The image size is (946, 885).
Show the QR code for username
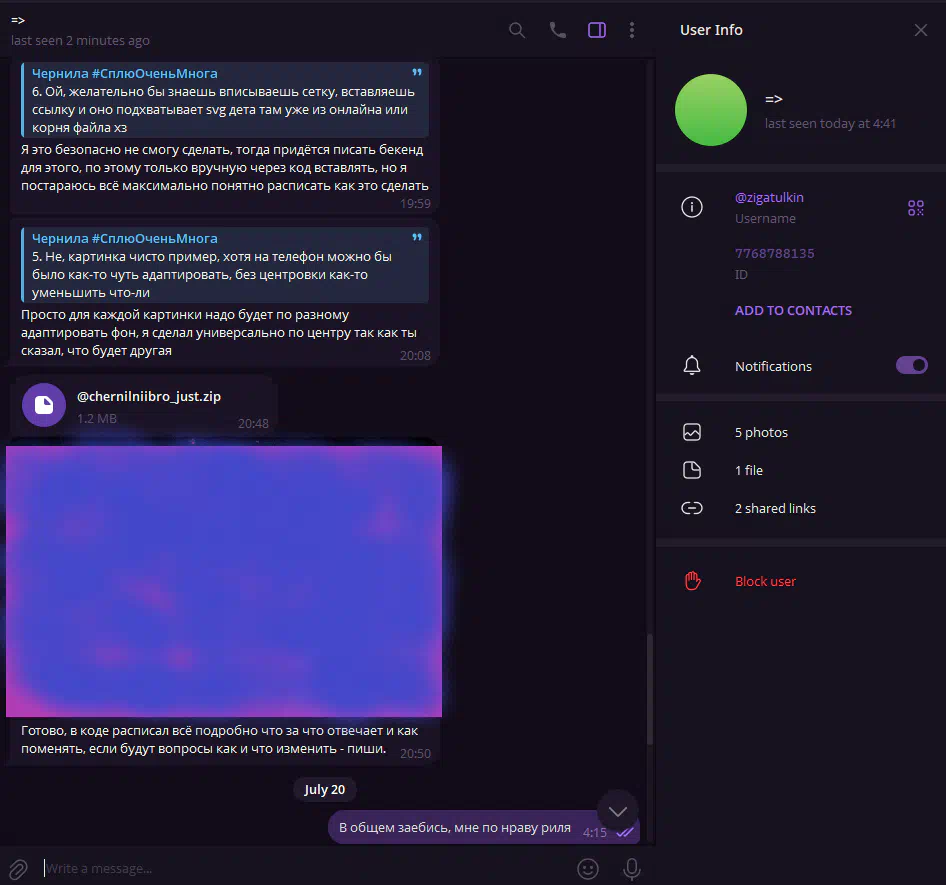pos(915,208)
